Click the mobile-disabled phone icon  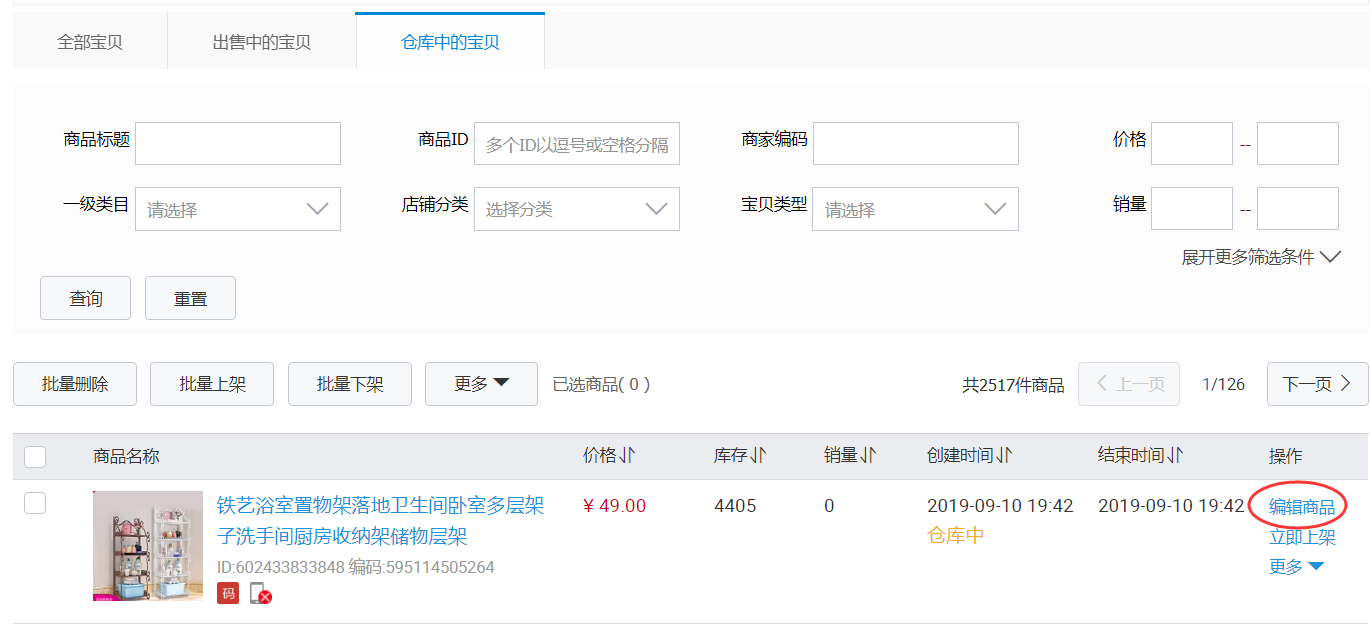click(x=260, y=593)
